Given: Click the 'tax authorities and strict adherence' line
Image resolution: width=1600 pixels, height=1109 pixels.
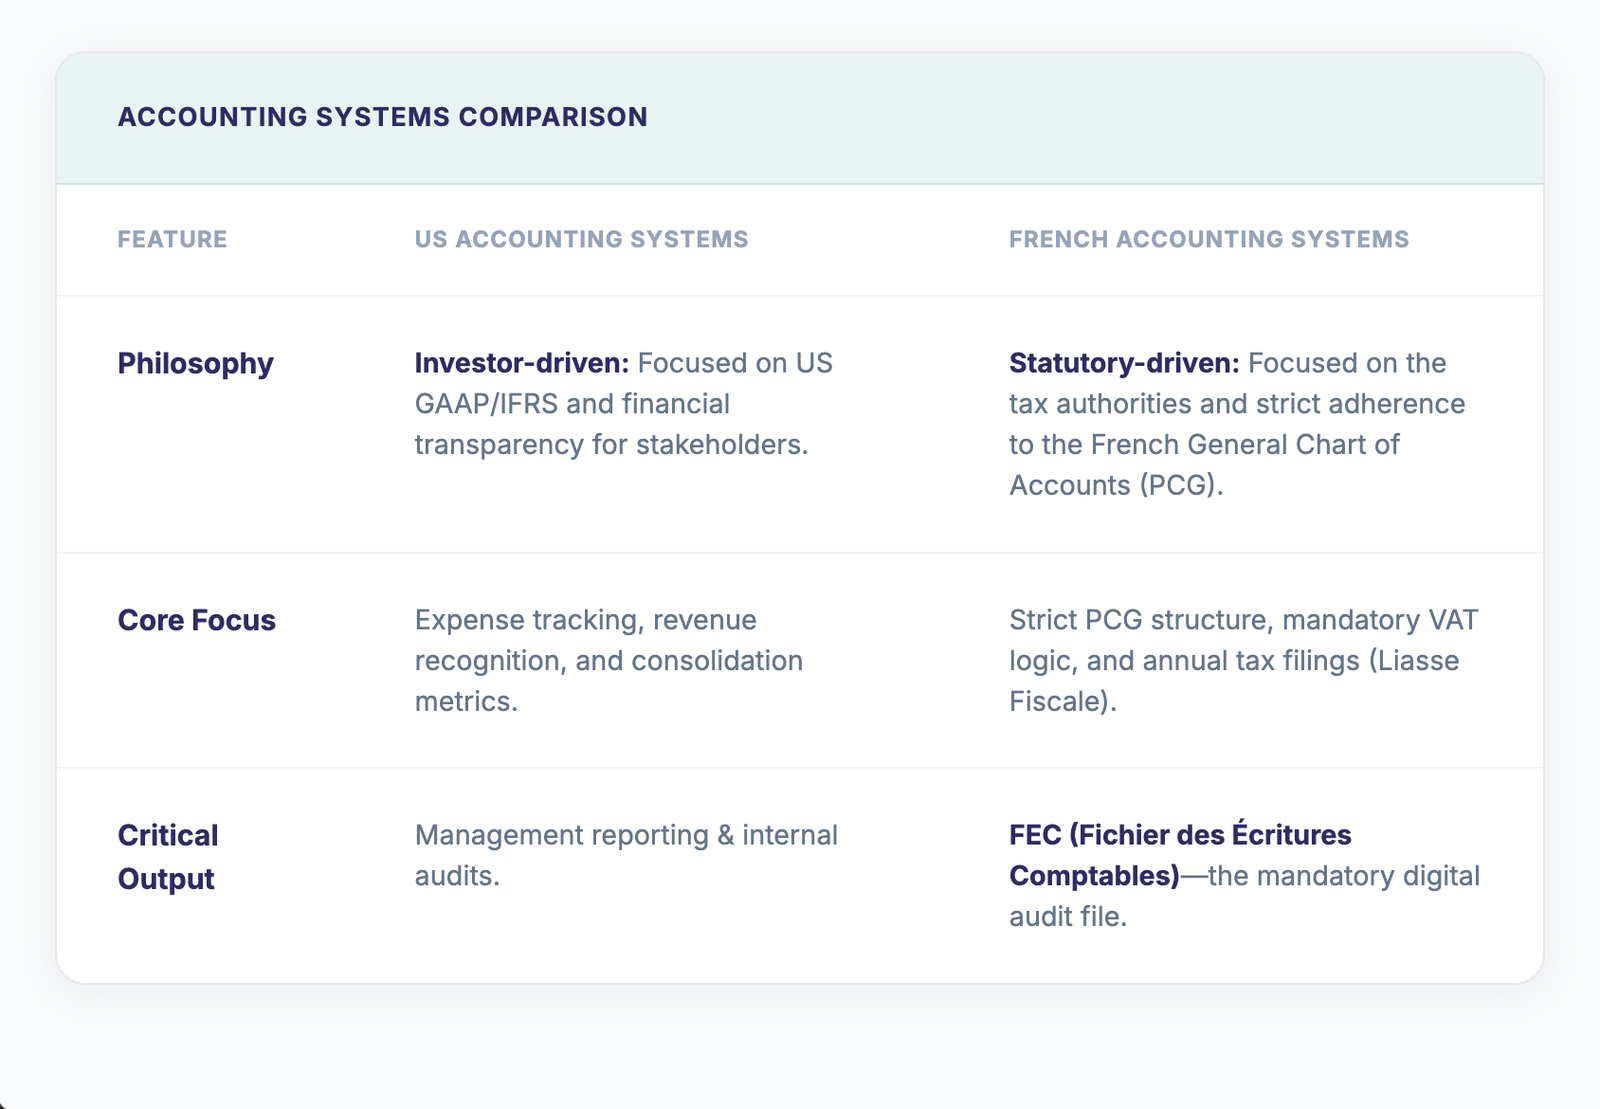Looking at the screenshot, I should [x=1236, y=404].
